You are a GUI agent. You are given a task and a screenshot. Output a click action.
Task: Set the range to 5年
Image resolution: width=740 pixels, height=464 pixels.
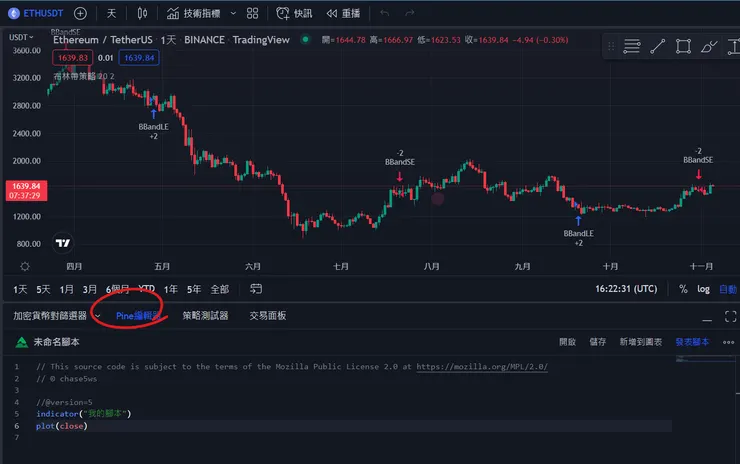(x=194, y=289)
